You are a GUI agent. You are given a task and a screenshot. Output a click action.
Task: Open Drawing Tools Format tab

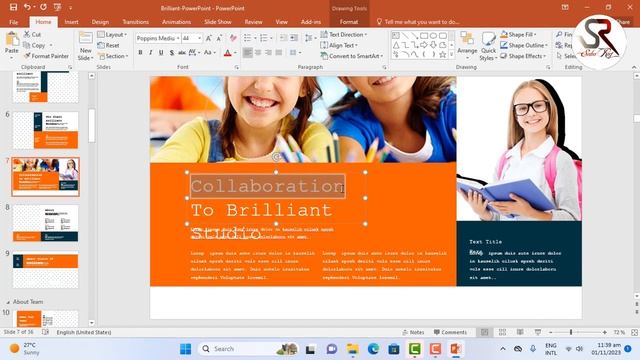click(x=349, y=22)
